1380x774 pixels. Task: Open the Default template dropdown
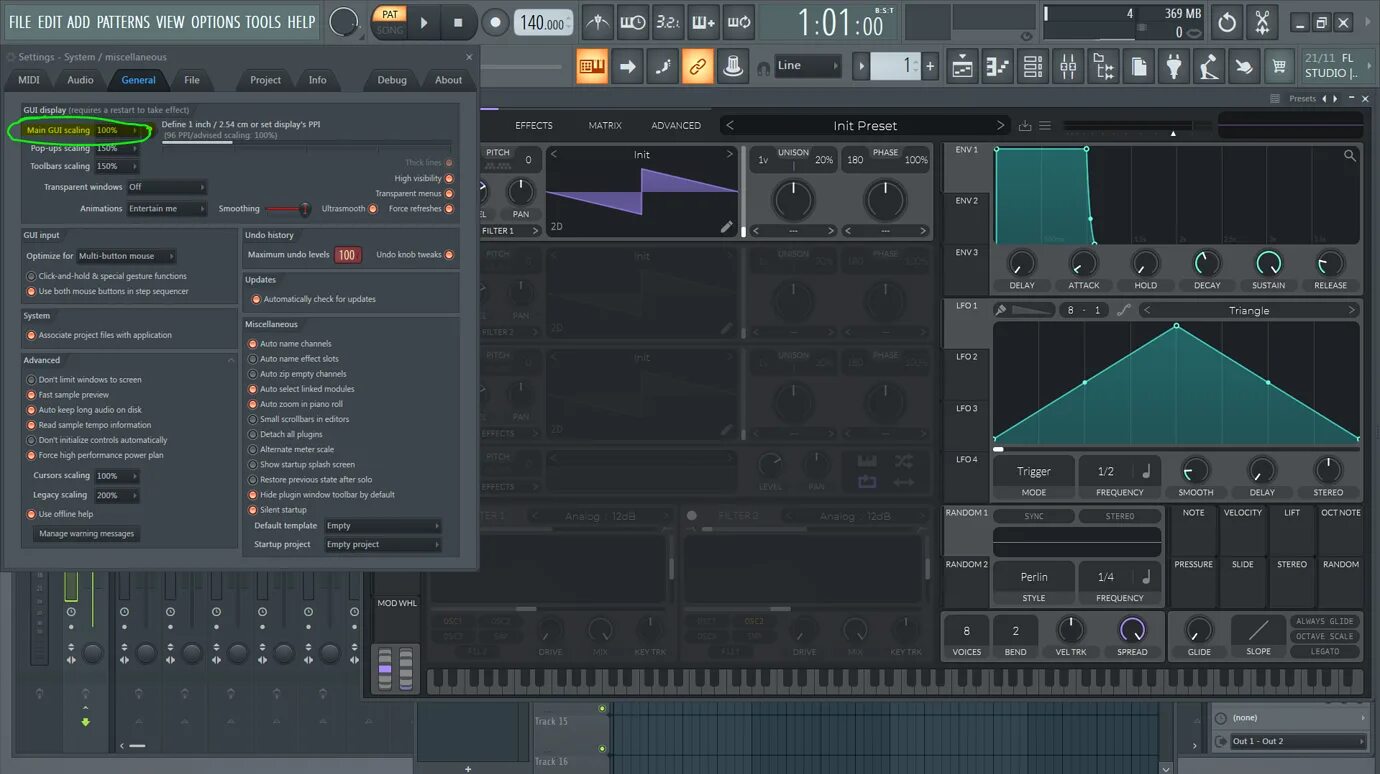(383, 526)
